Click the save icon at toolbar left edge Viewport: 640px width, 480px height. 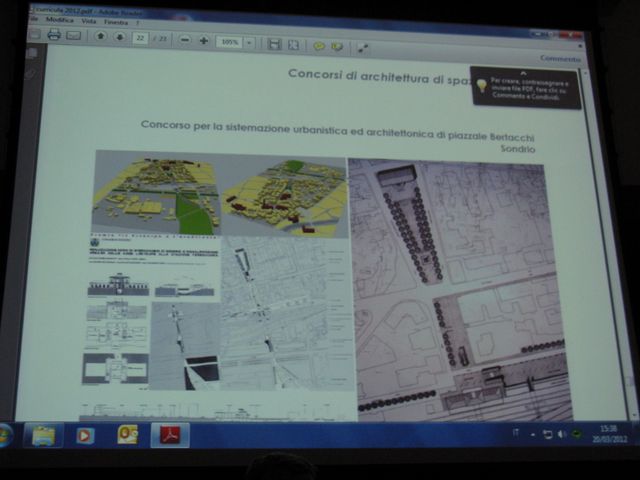34,34
